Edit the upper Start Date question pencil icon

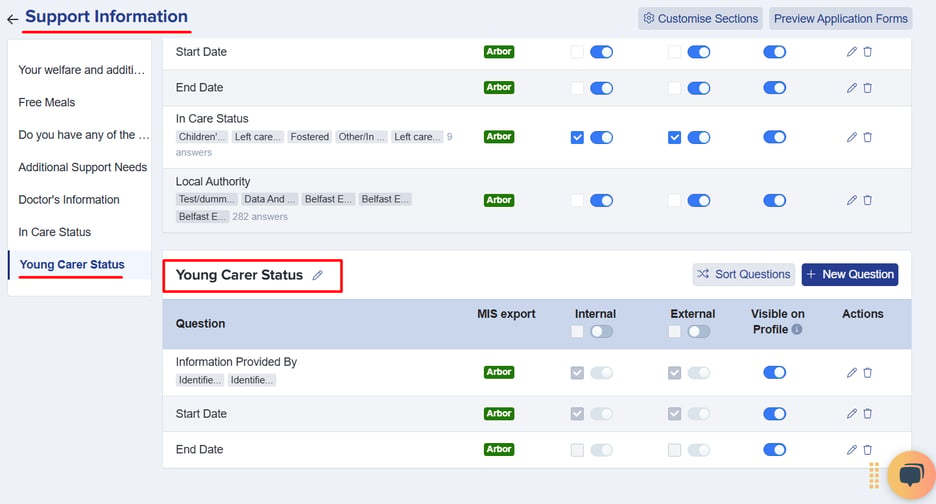[x=852, y=52]
